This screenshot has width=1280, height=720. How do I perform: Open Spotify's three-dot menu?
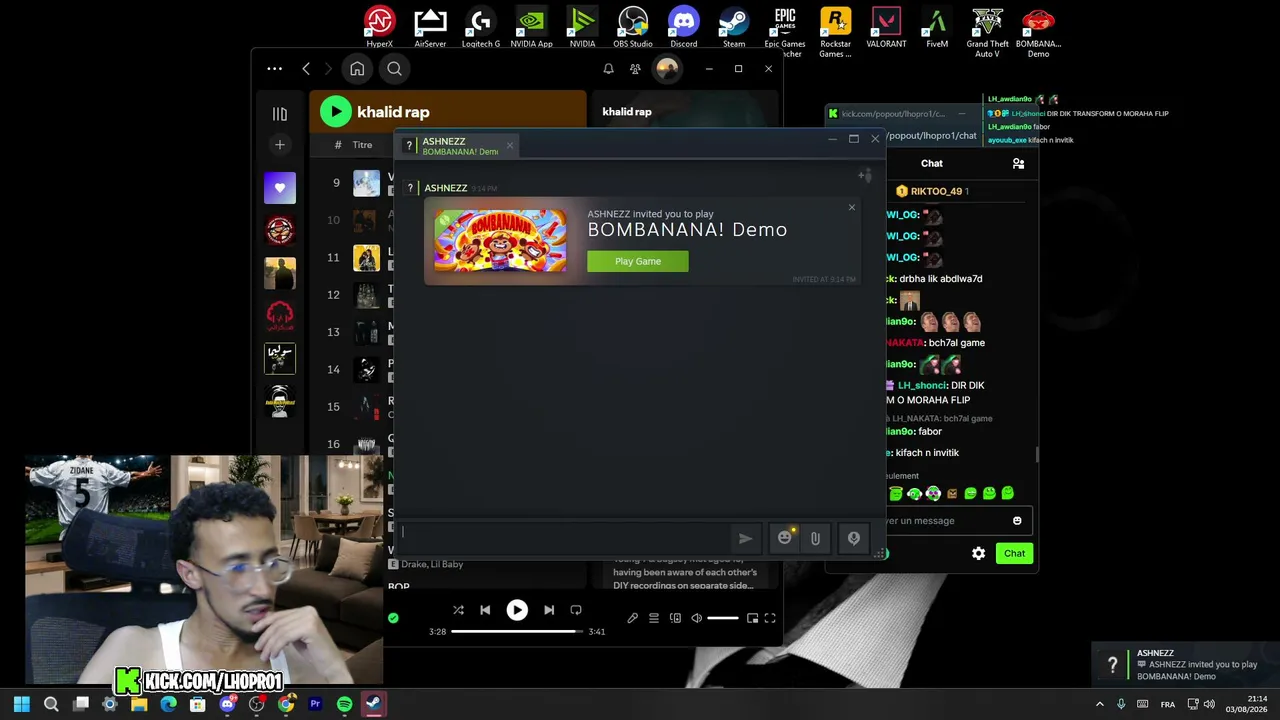[x=275, y=69]
